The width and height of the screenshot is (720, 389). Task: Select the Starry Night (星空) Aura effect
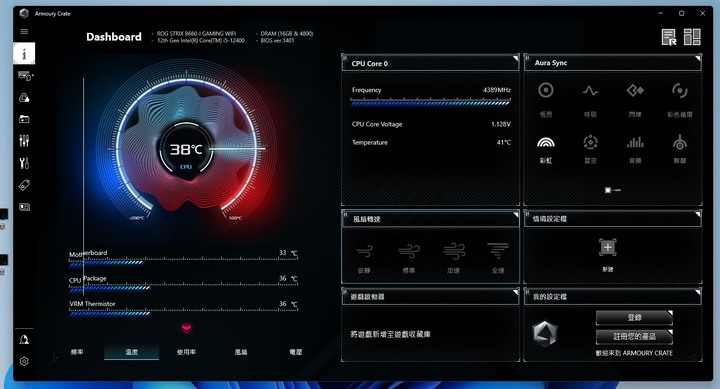(x=590, y=142)
